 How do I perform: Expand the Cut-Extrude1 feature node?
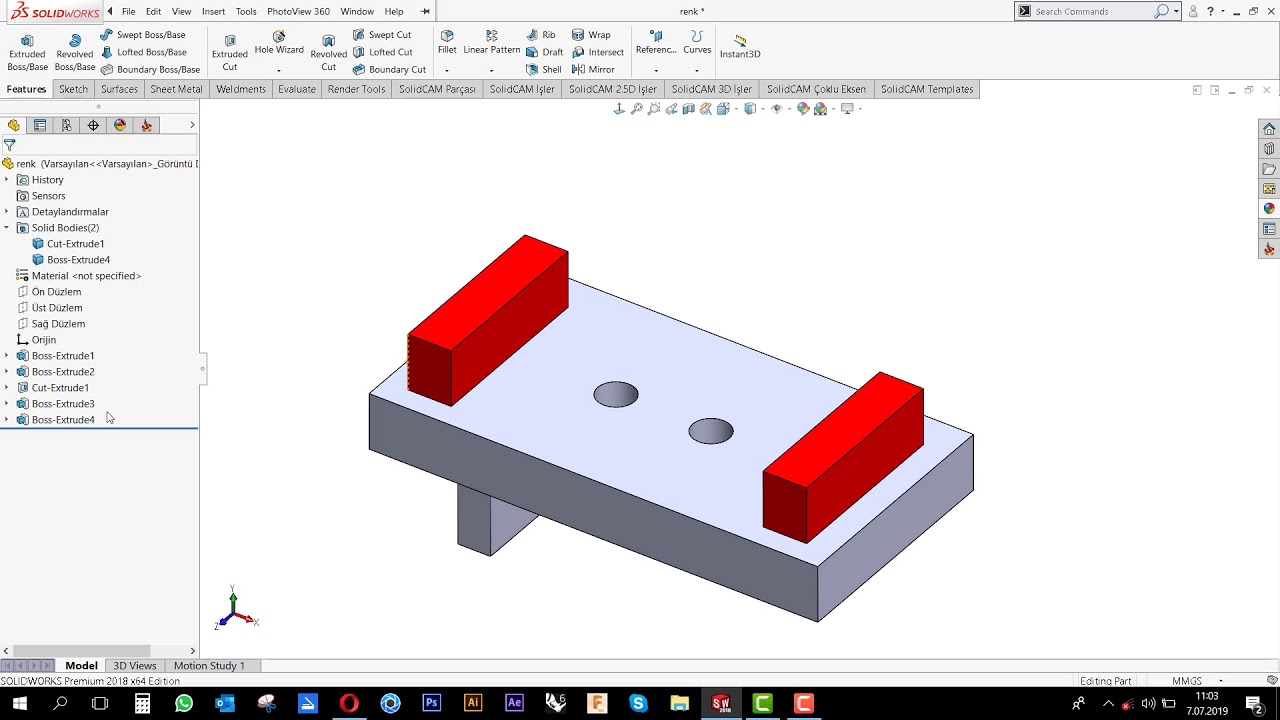pyautogui.click(x=6, y=388)
